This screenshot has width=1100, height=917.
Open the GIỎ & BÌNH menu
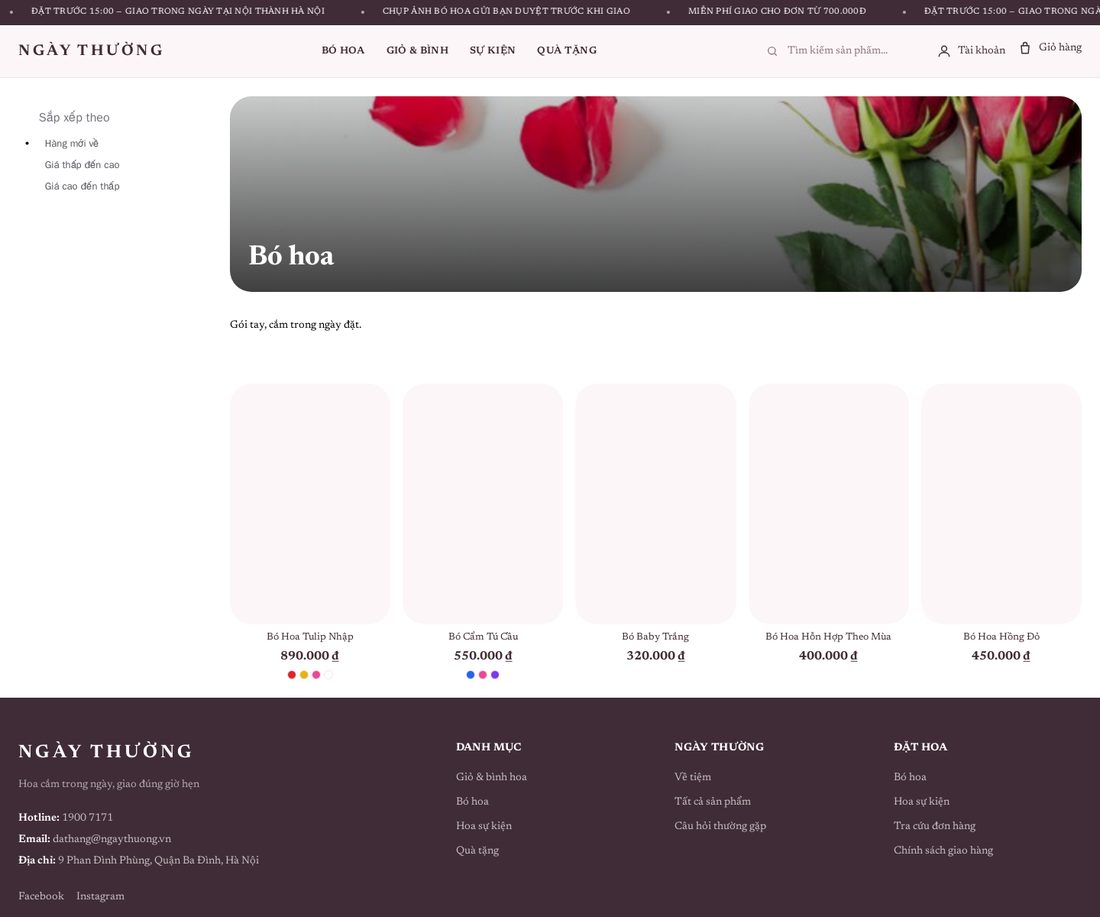coord(417,51)
